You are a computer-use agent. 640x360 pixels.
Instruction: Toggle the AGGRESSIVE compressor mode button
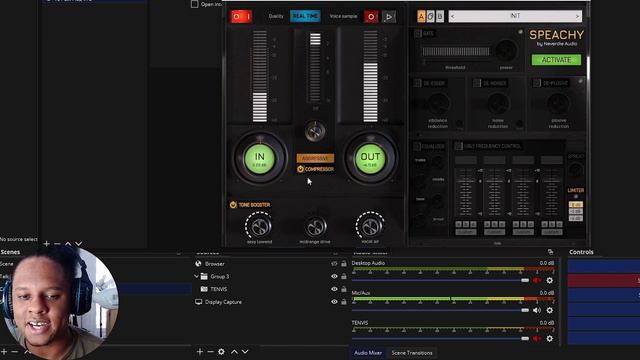(x=315, y=158)
